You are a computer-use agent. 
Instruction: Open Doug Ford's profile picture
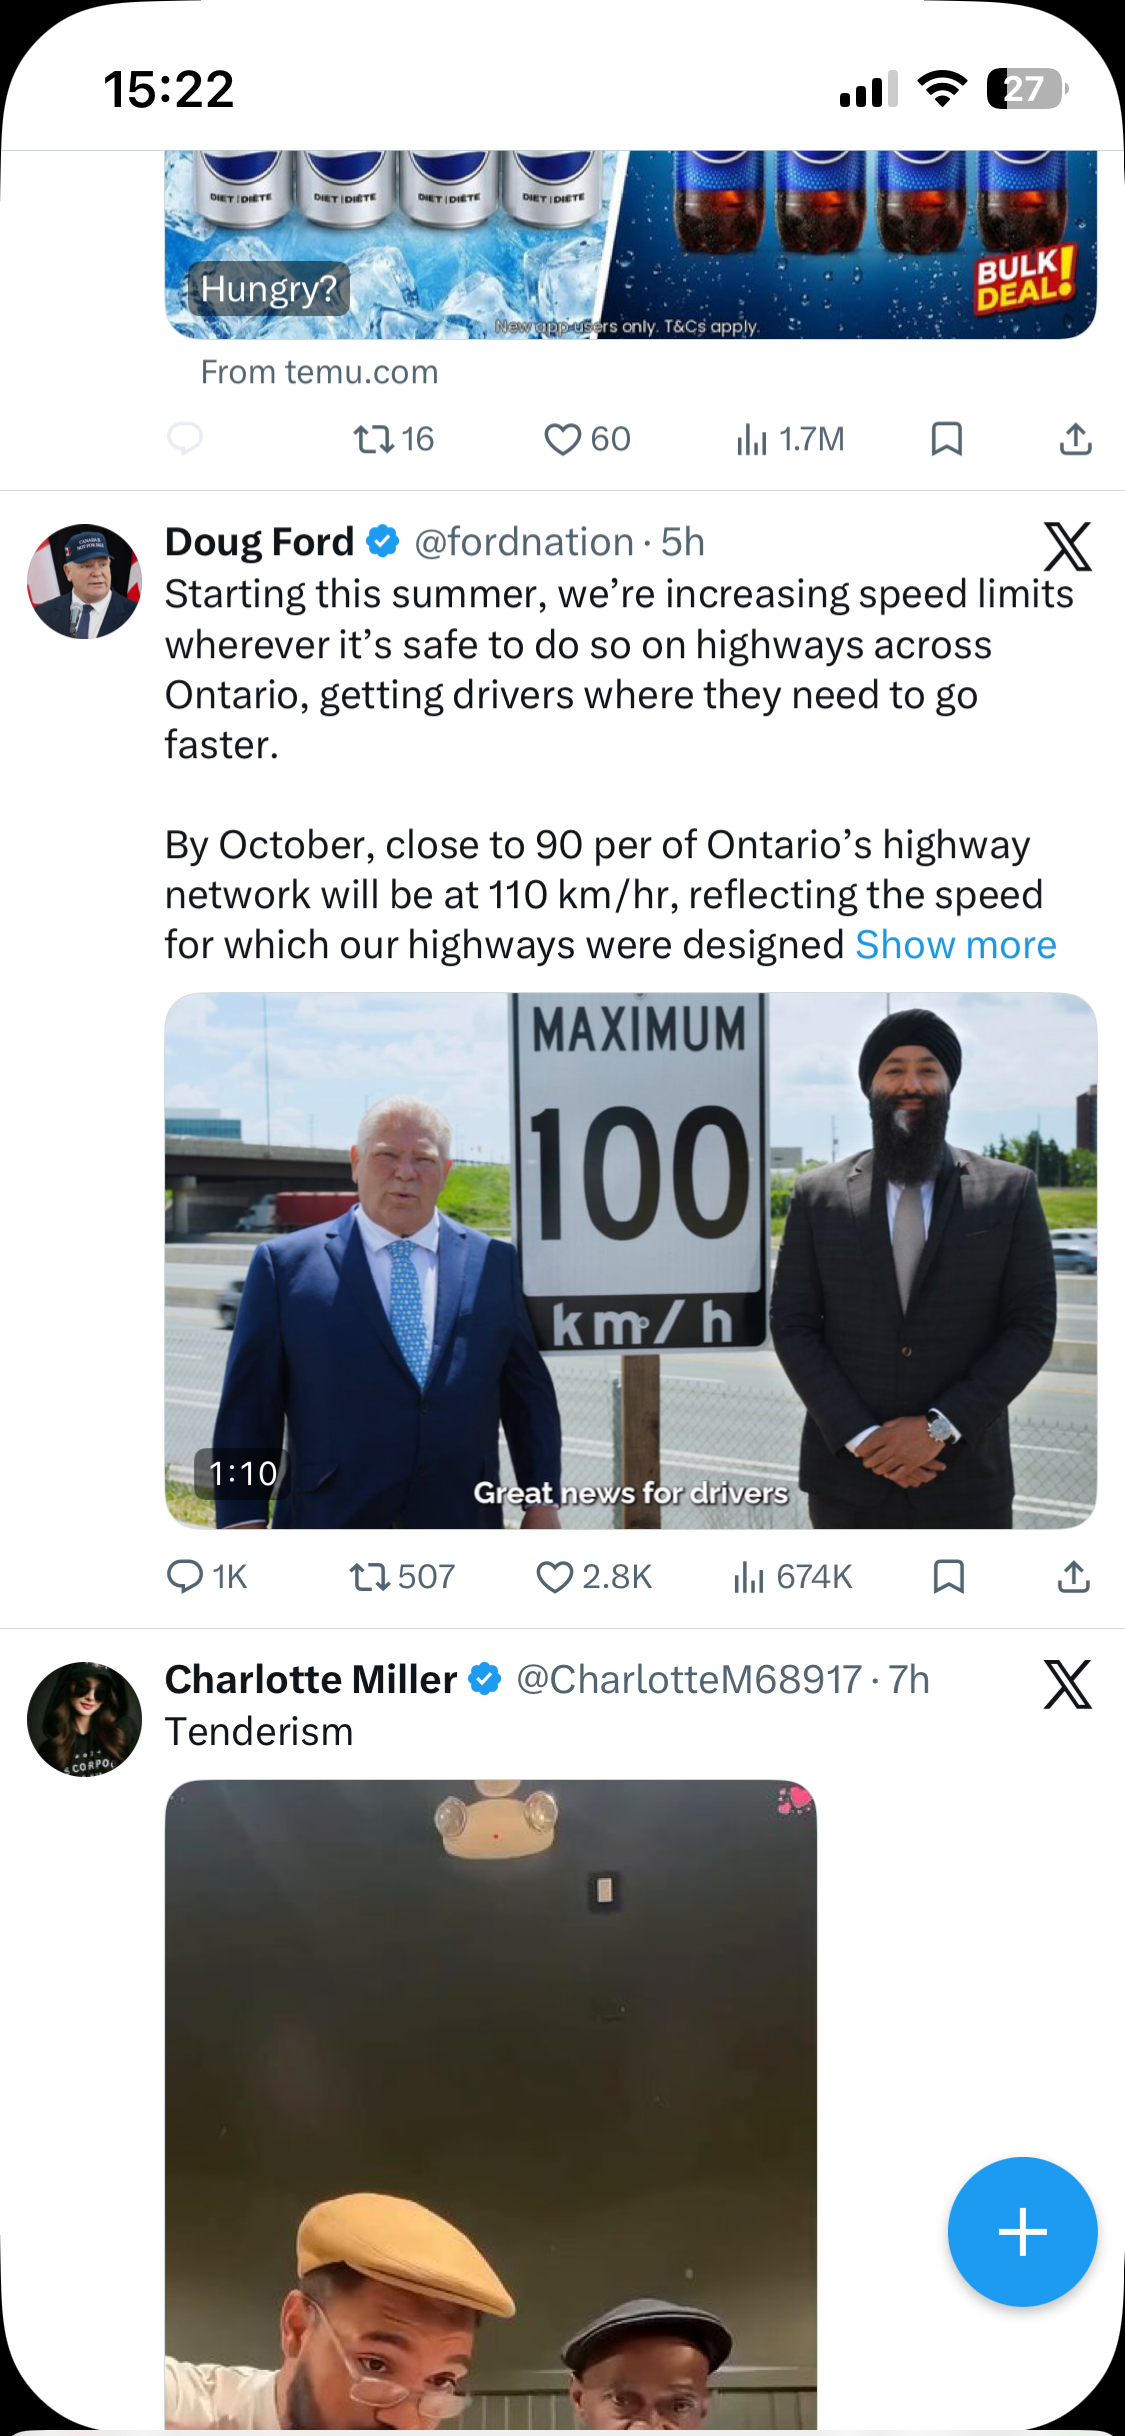point(84,581)
